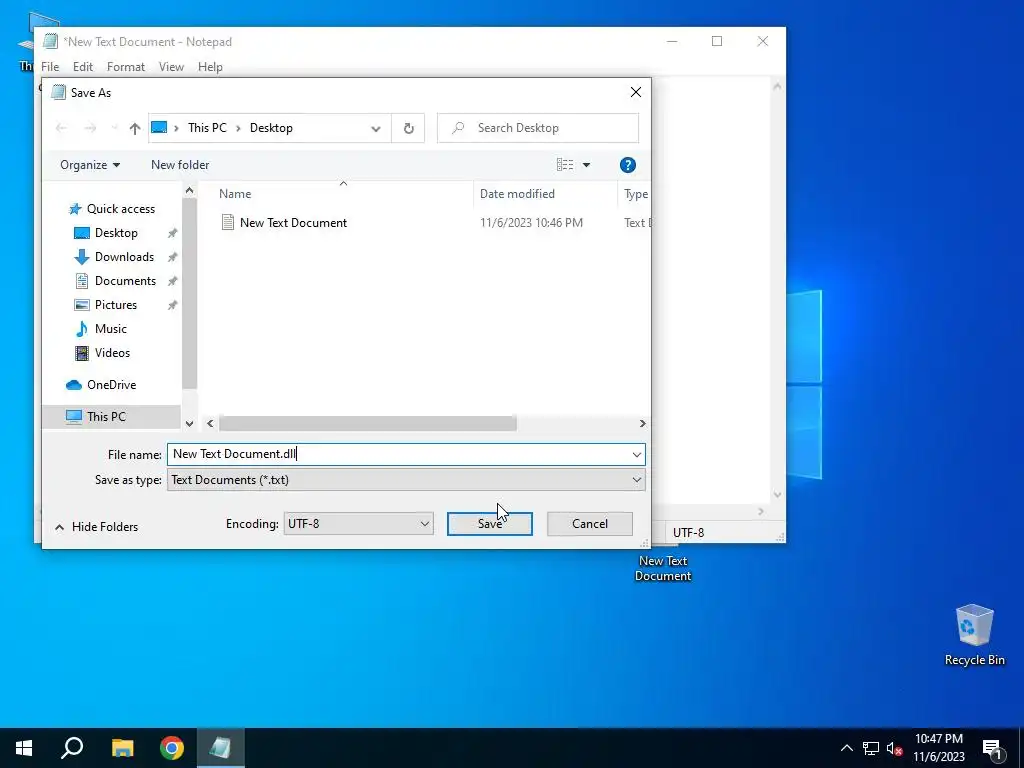The image size is (1024, 768).
Task: Click the File name text field
Action: click(x=398, y=455)
